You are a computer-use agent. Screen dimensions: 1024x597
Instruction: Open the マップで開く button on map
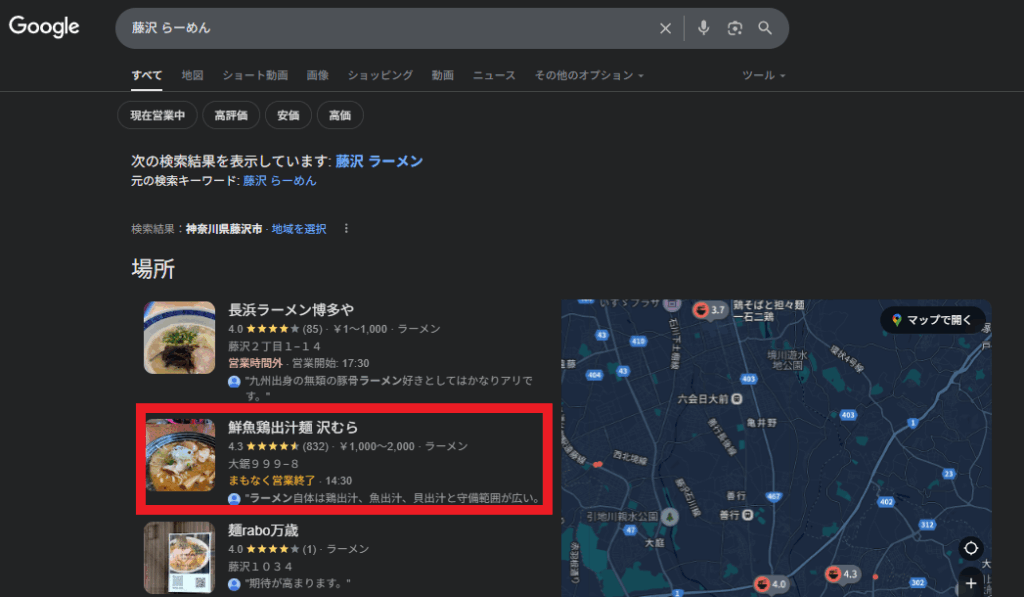[x=933, y=319]
